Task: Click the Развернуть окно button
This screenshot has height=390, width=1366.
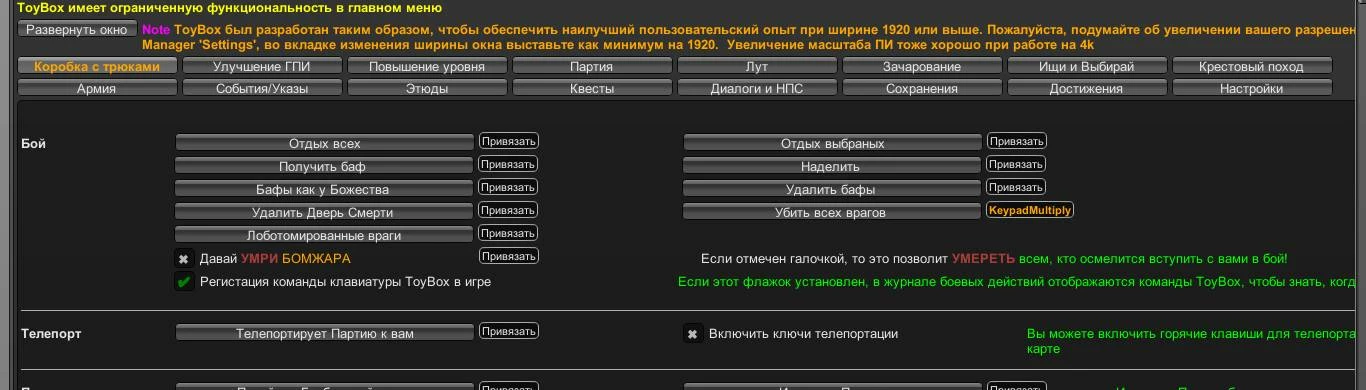Action: 77,29
